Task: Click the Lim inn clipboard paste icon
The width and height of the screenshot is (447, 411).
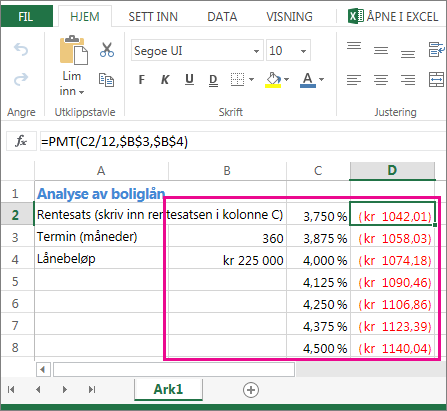Action: click(x=74, y=50)
